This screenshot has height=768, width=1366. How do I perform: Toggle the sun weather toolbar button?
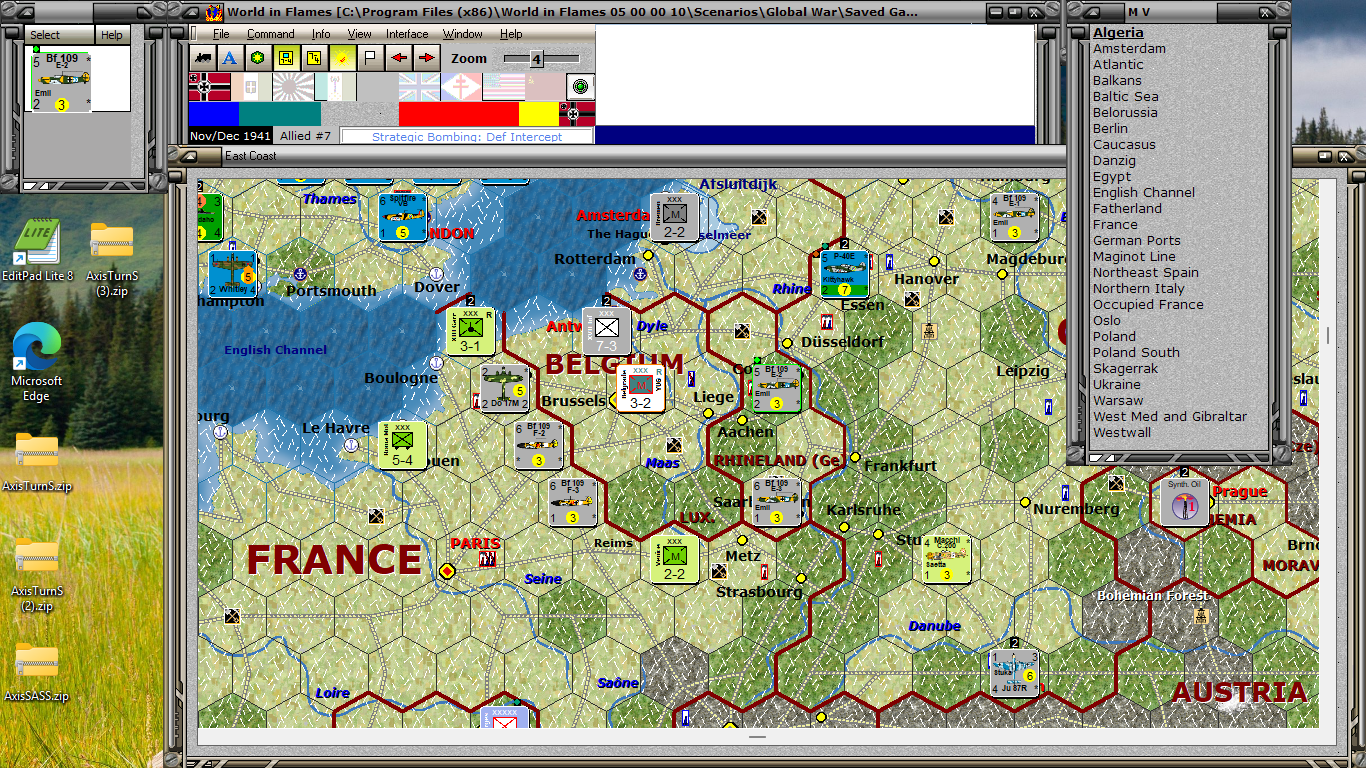click(x=342, y=58)
